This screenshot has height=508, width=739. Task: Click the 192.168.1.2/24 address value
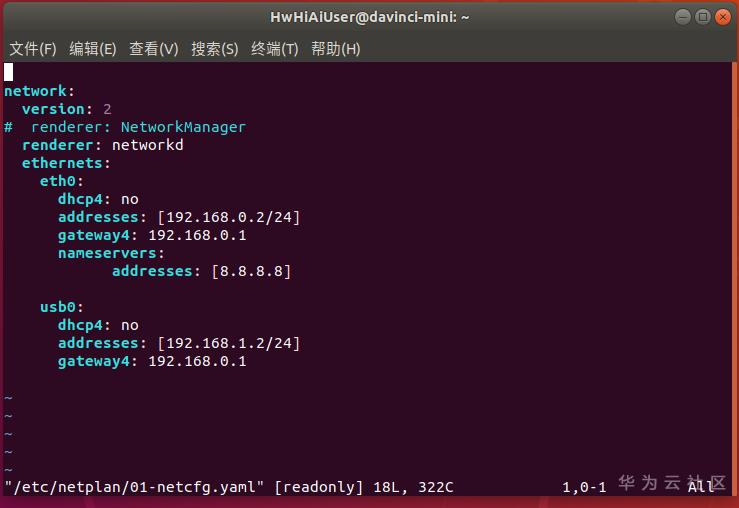(x=229, y=343)
